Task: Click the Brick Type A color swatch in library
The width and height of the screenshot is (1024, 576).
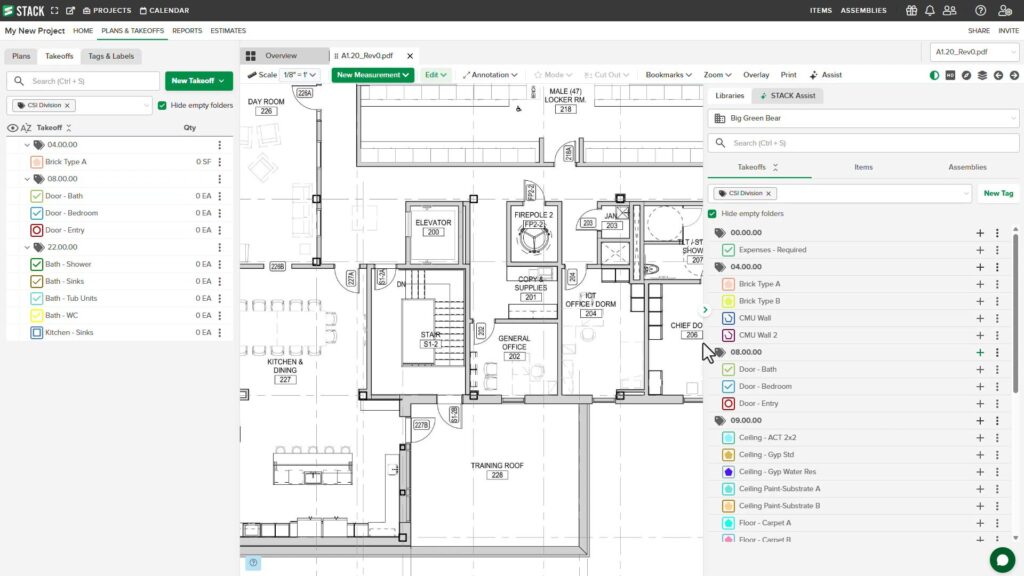Action: tap(728, 284)
